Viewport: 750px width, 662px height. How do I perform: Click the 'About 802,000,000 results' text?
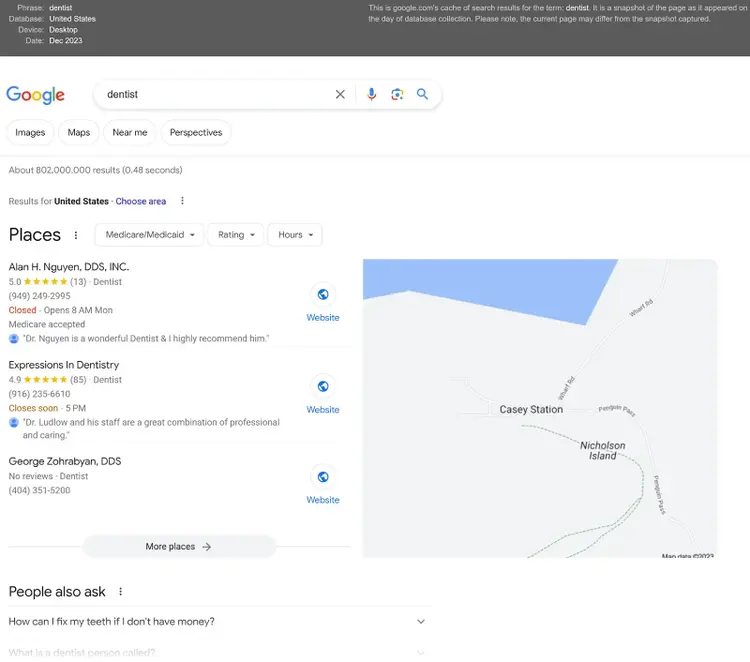(95, 170)
